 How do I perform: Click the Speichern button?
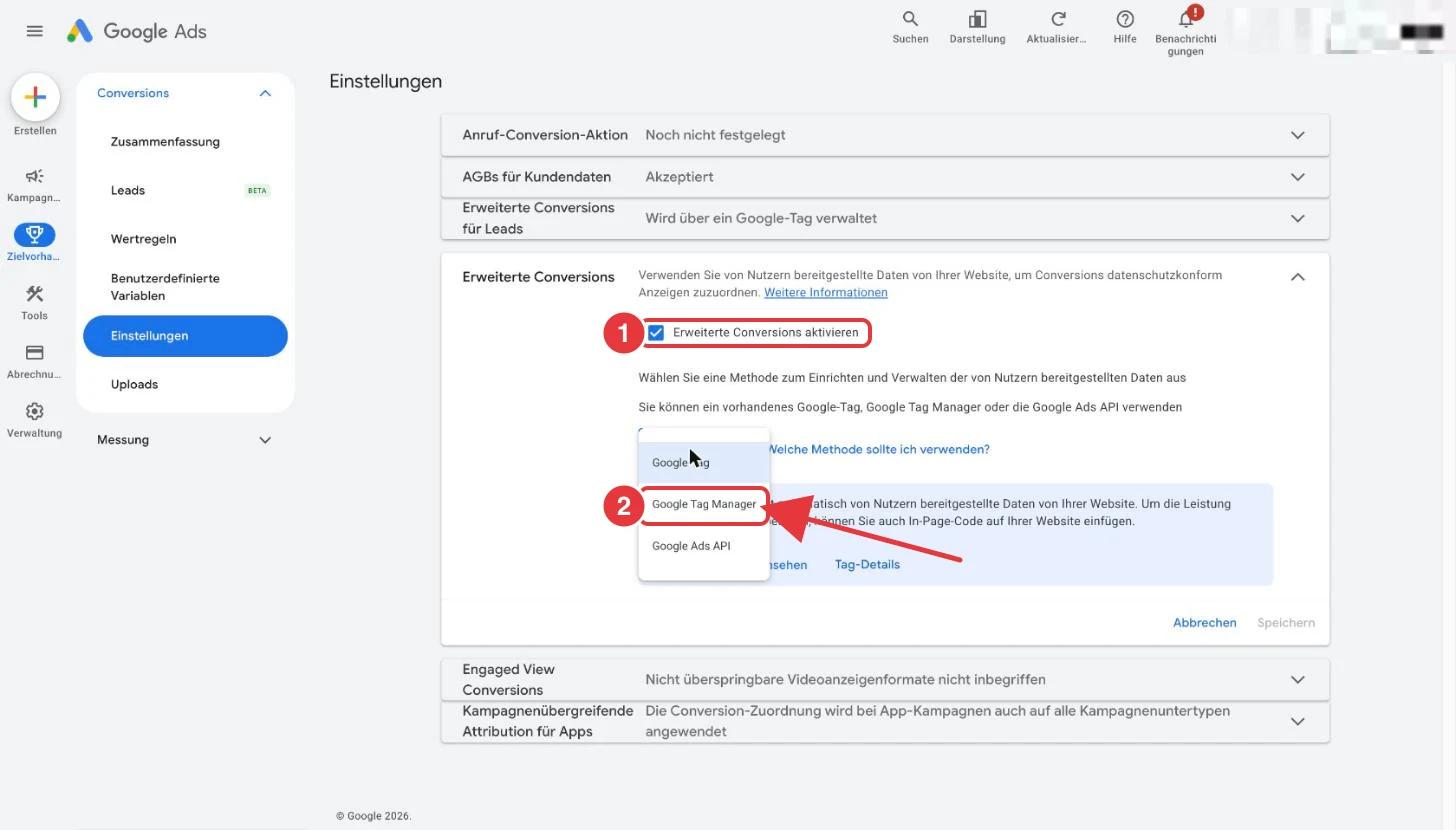(1286, 622)
